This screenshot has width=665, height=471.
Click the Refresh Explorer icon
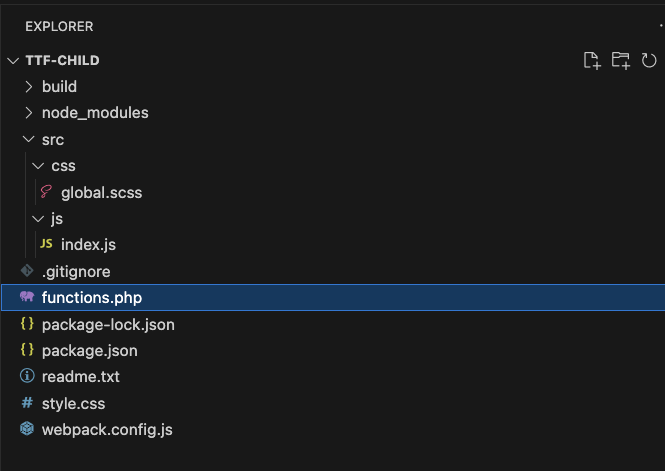click(x=649, y=60)
